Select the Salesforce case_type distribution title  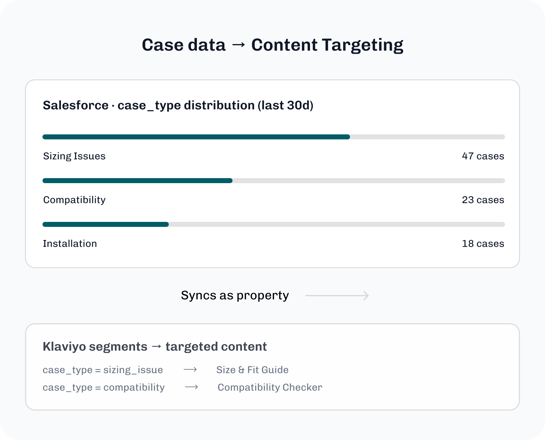(x=178, y=105)
